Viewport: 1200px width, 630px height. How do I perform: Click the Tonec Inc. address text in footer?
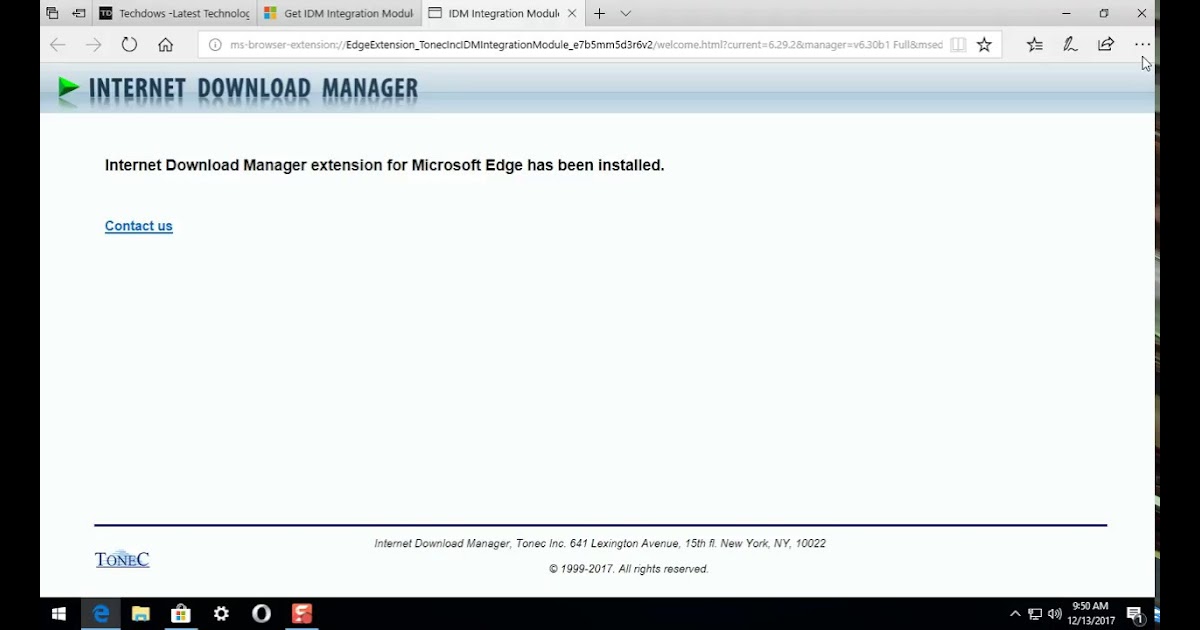(600, 544)
